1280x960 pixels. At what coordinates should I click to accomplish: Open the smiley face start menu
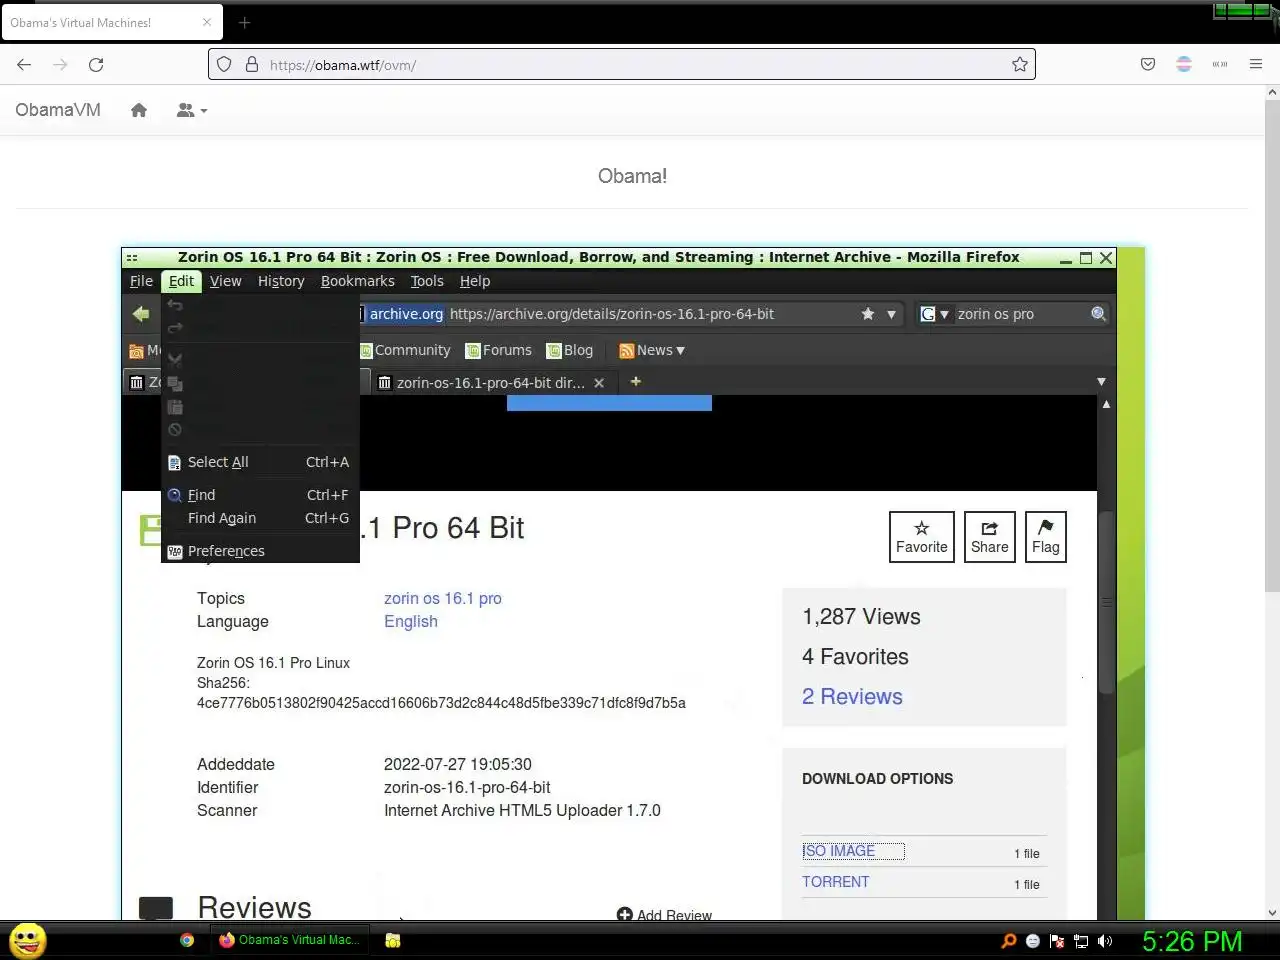(28, 940)
